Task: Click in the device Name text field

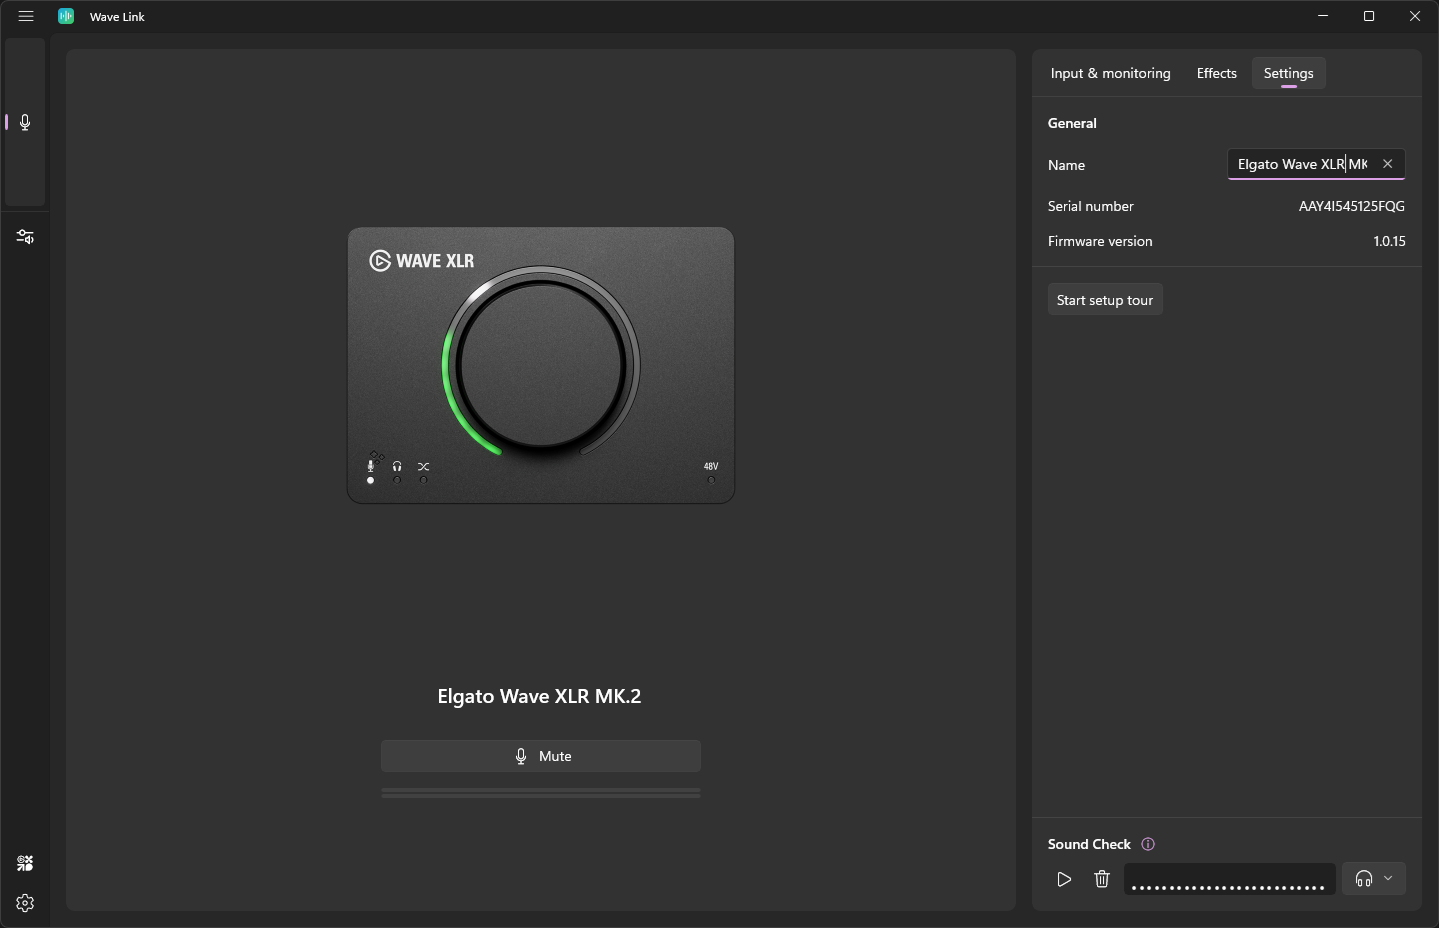Action: click(x=1300, y=164)
